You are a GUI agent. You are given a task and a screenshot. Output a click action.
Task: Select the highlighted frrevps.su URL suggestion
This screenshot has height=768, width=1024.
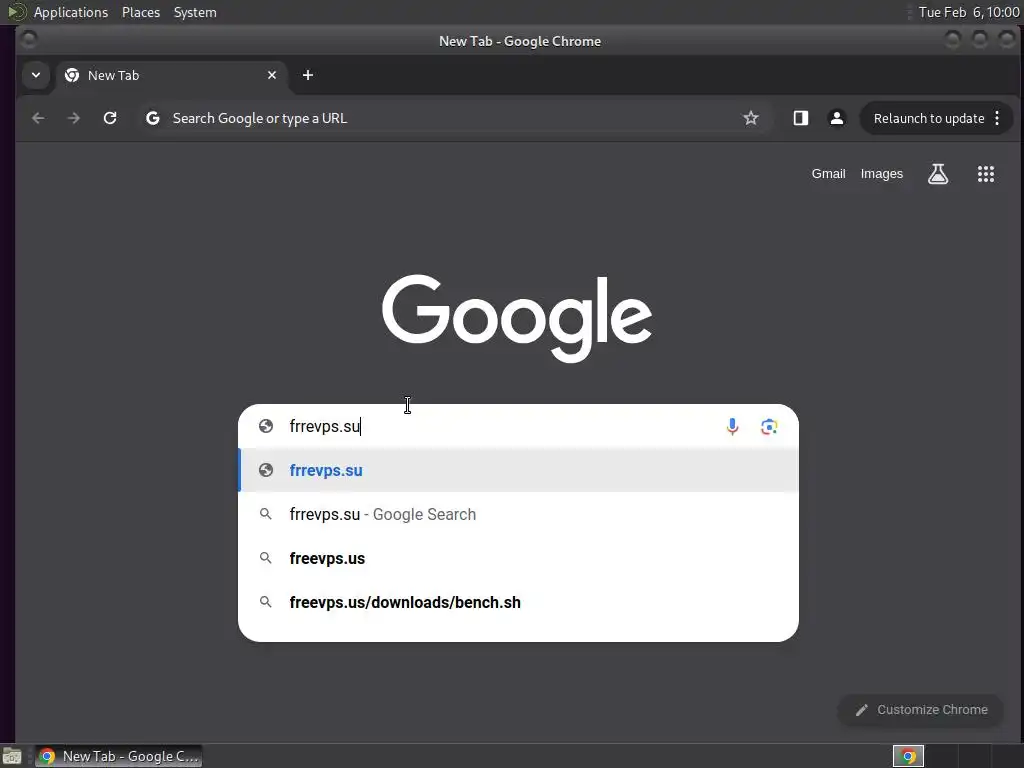[519, 470]
